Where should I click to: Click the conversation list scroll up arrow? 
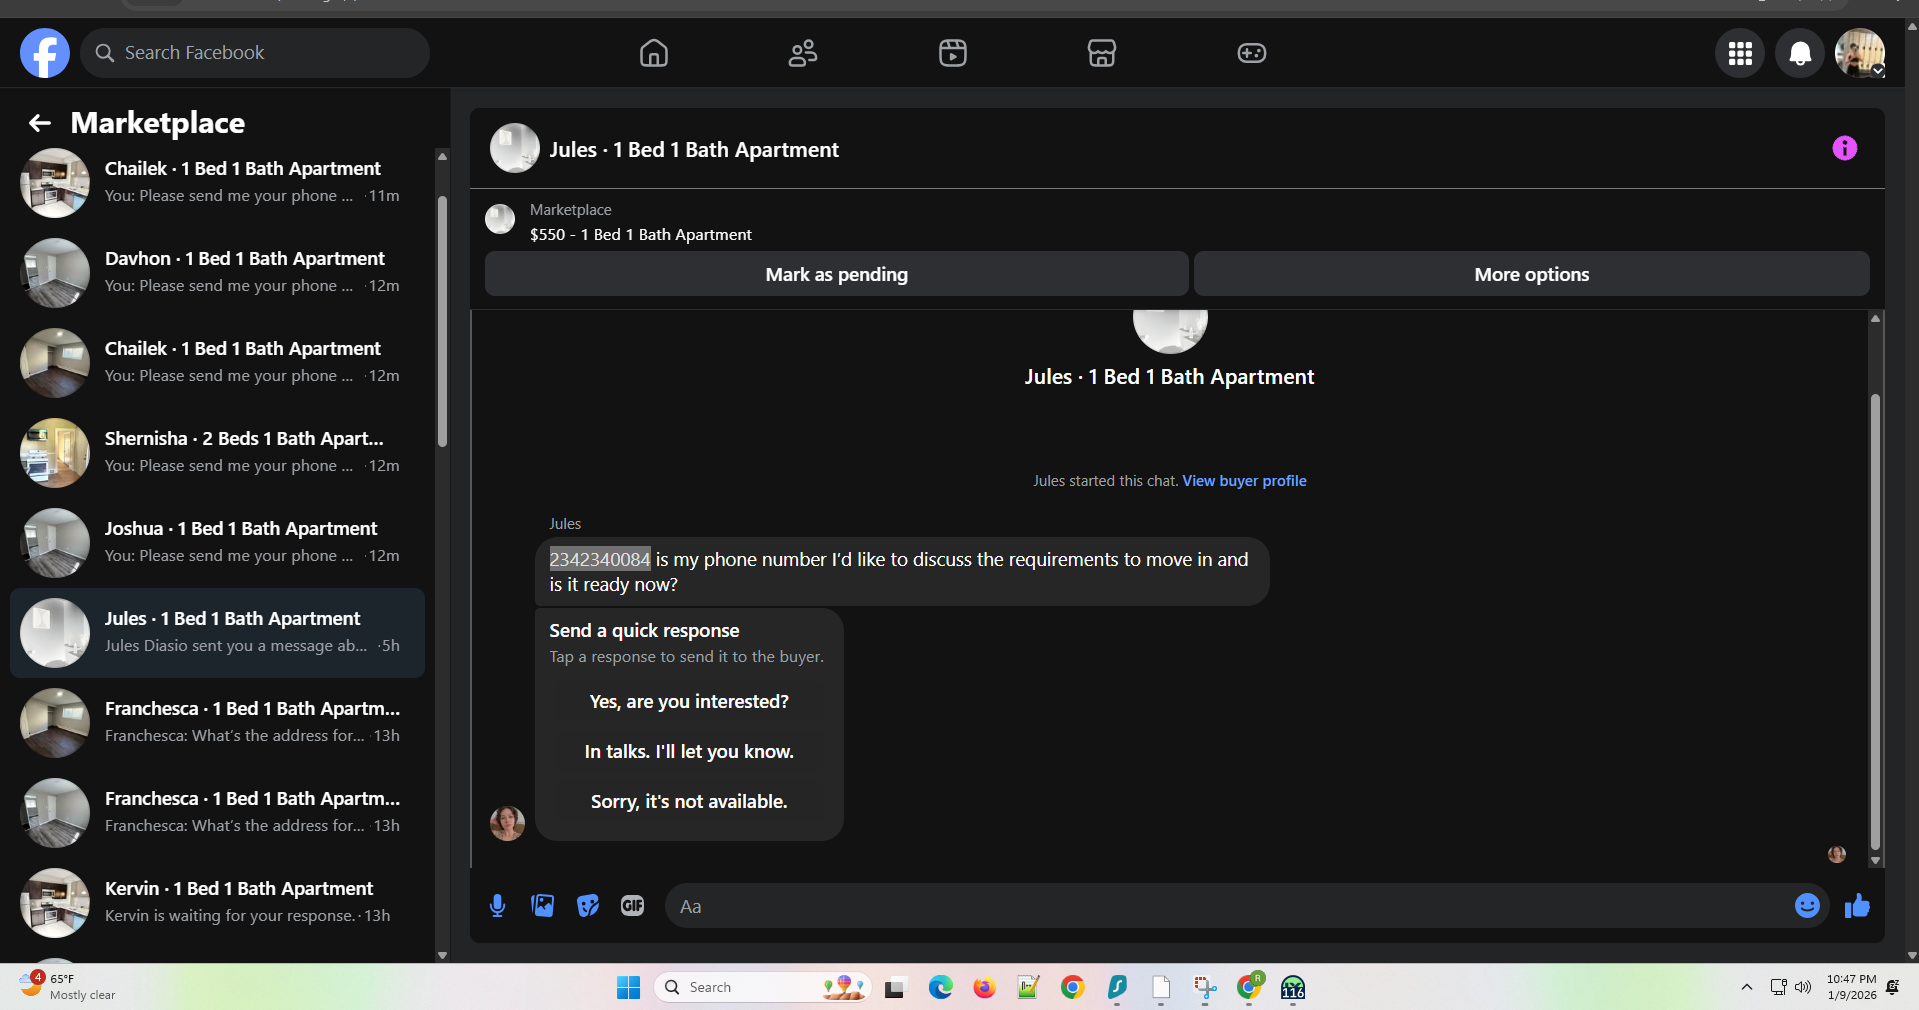(x=442, y=156)
